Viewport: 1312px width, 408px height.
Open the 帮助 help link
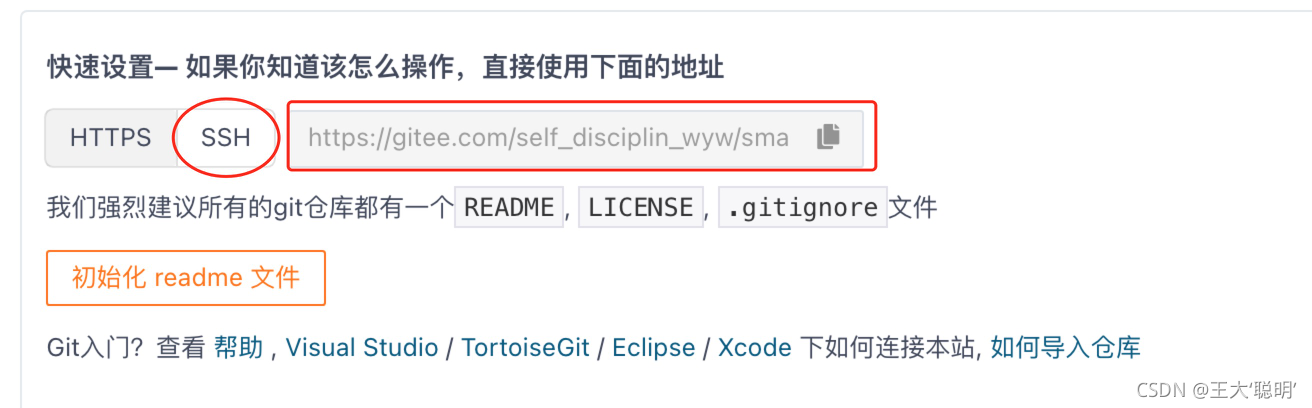239,348
